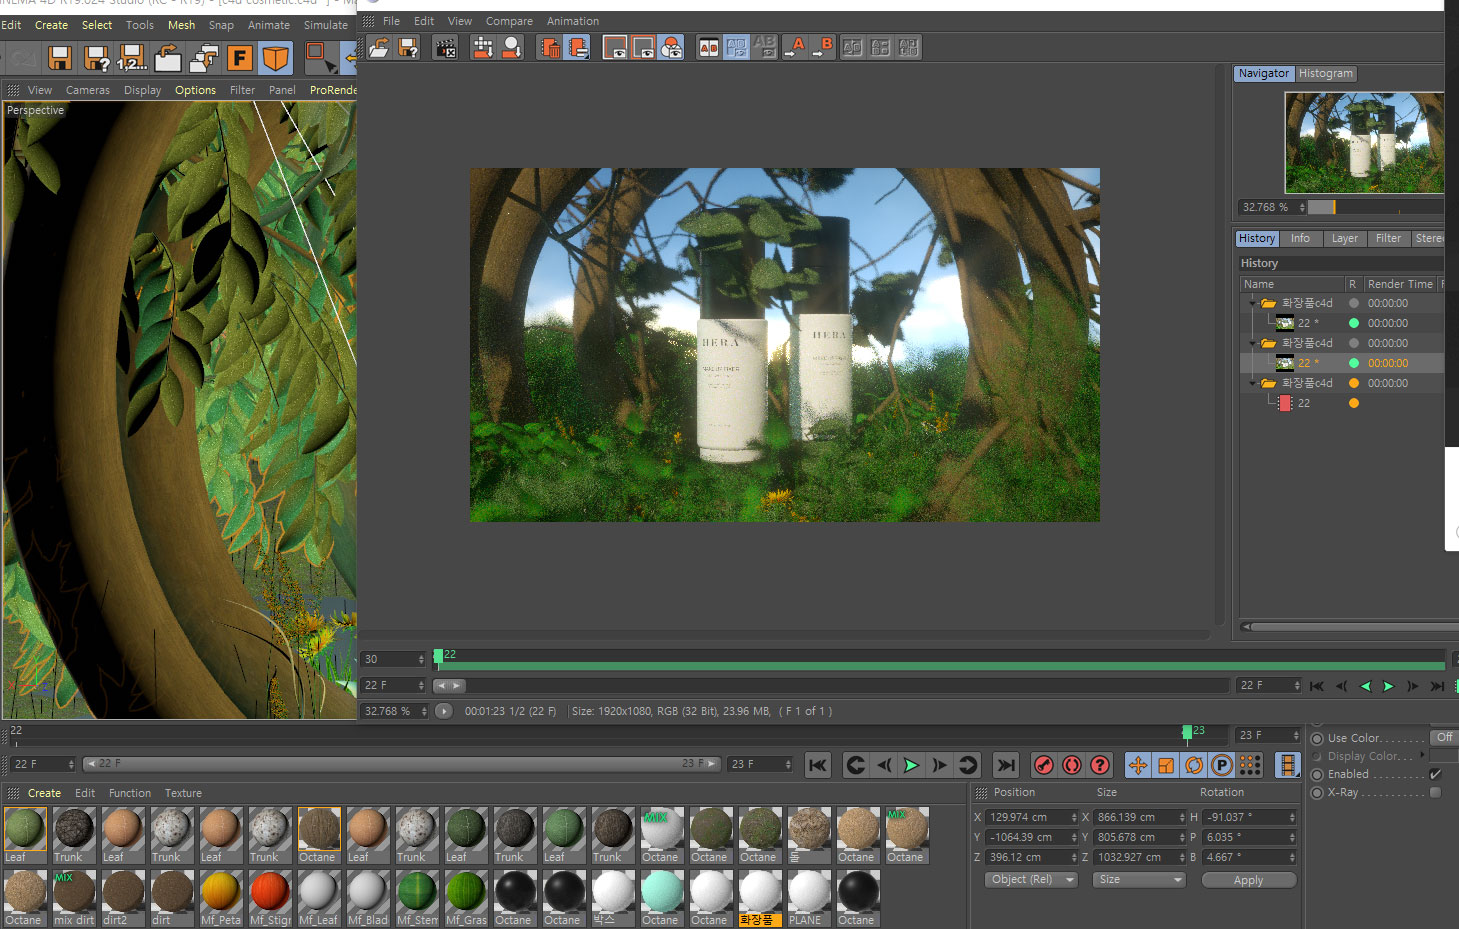Screen dimensions: 1459x929
Task: Toggle the Enabled checkbox
Action: 1435,774
